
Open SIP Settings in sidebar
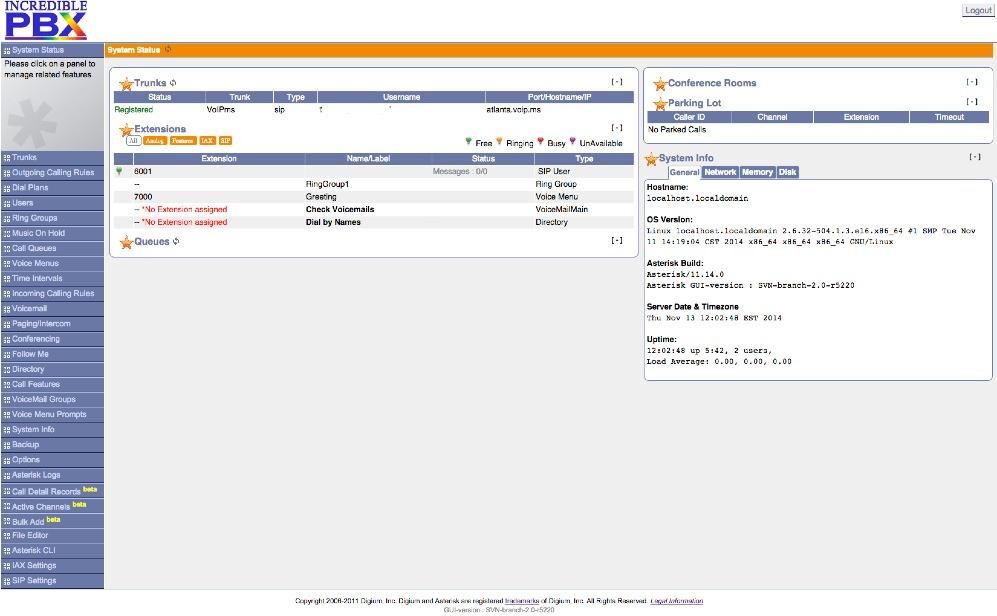tap(52, 581)
